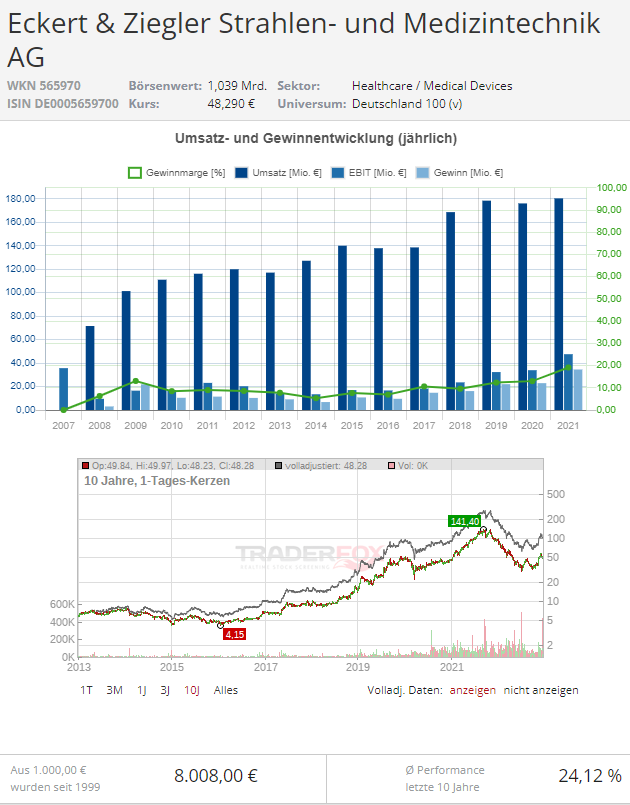Viewport: 630px width, 805px height.
Task: Click the 600K volume axis label
Action: (x=63, y=604)
